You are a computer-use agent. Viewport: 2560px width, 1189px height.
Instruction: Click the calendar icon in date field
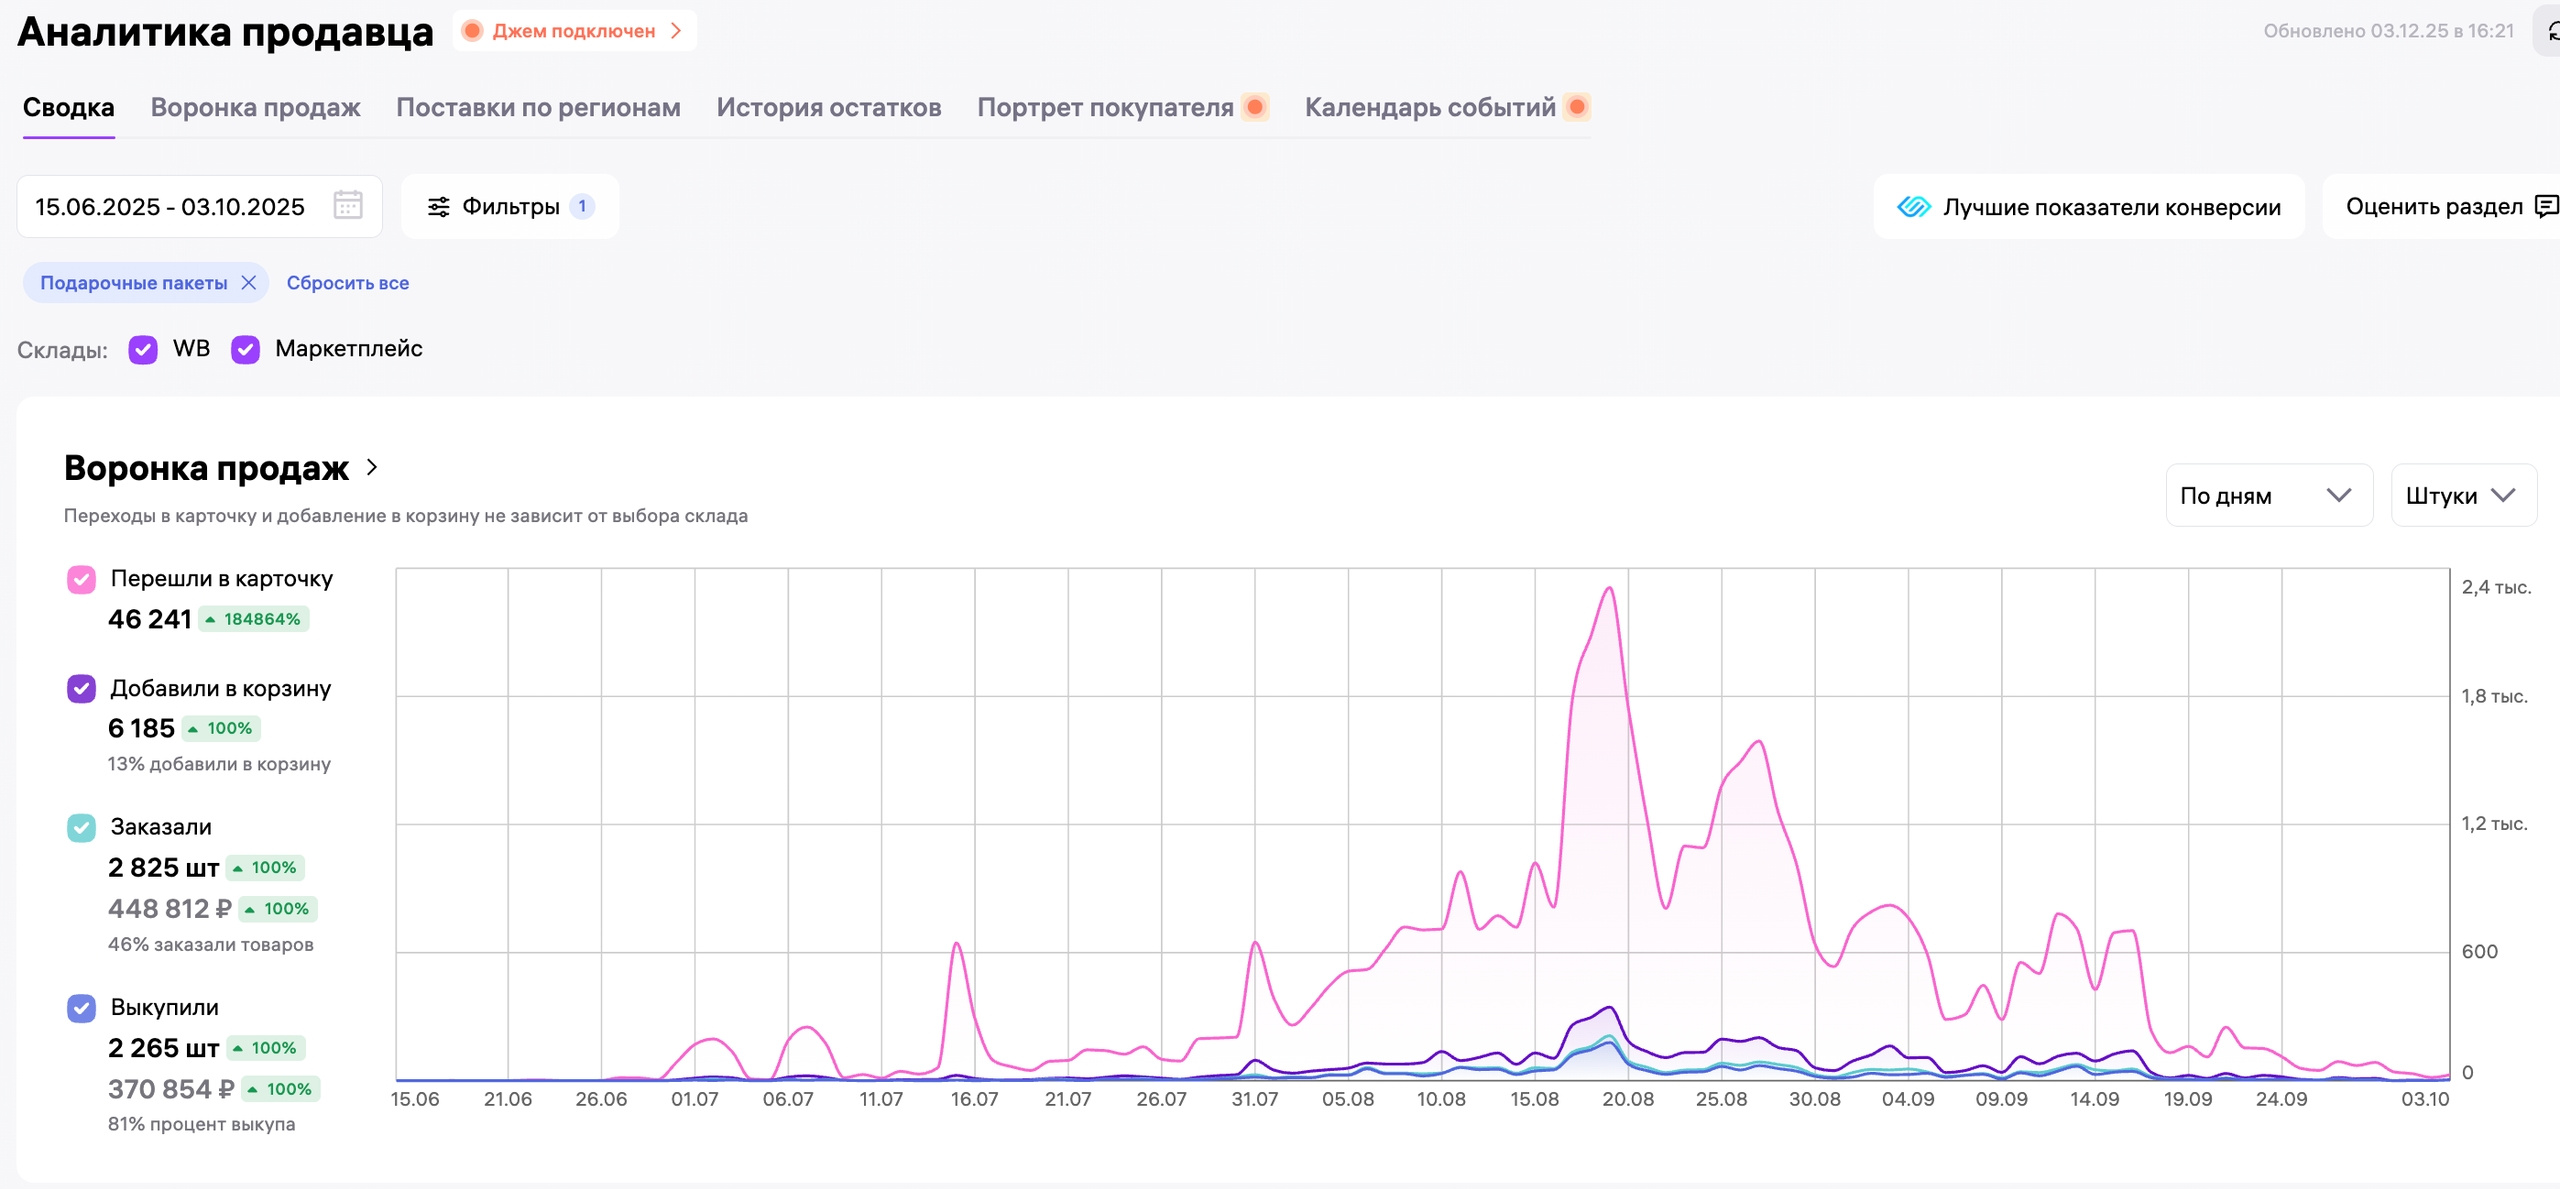(347, 206)
